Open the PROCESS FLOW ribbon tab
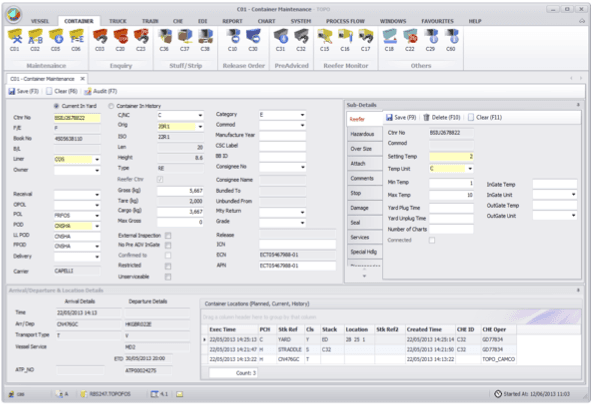Viewport: 591px width, 404px height. (345, 21)
